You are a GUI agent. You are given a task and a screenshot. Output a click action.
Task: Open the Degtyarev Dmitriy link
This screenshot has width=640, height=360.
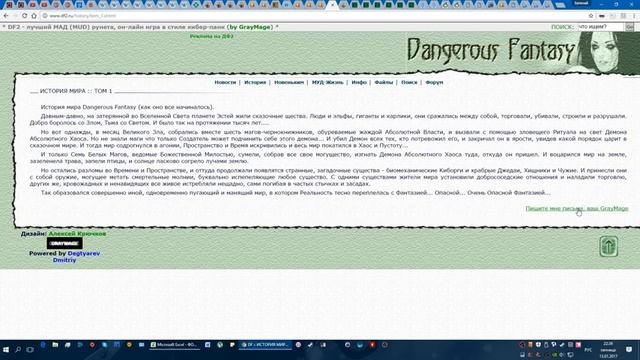(x=76, y=257)
